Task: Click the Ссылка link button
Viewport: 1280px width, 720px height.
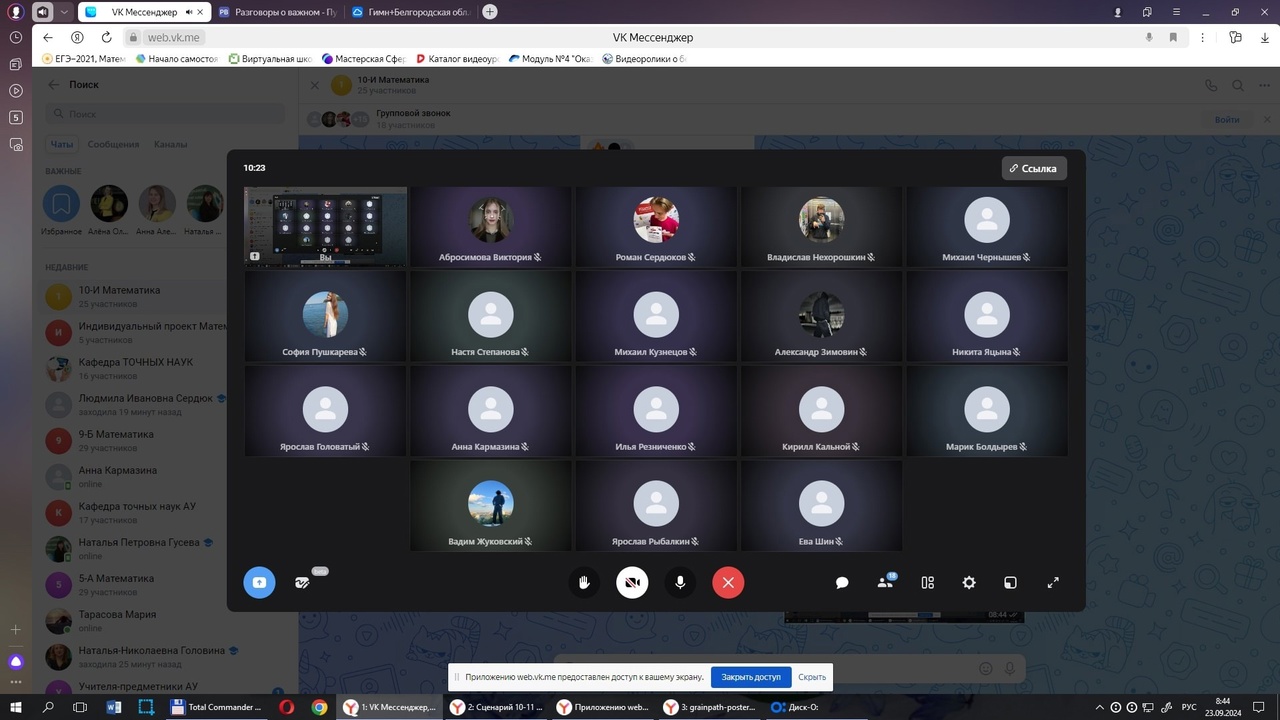Action: pyautogui.click(x=1034, y=168)
